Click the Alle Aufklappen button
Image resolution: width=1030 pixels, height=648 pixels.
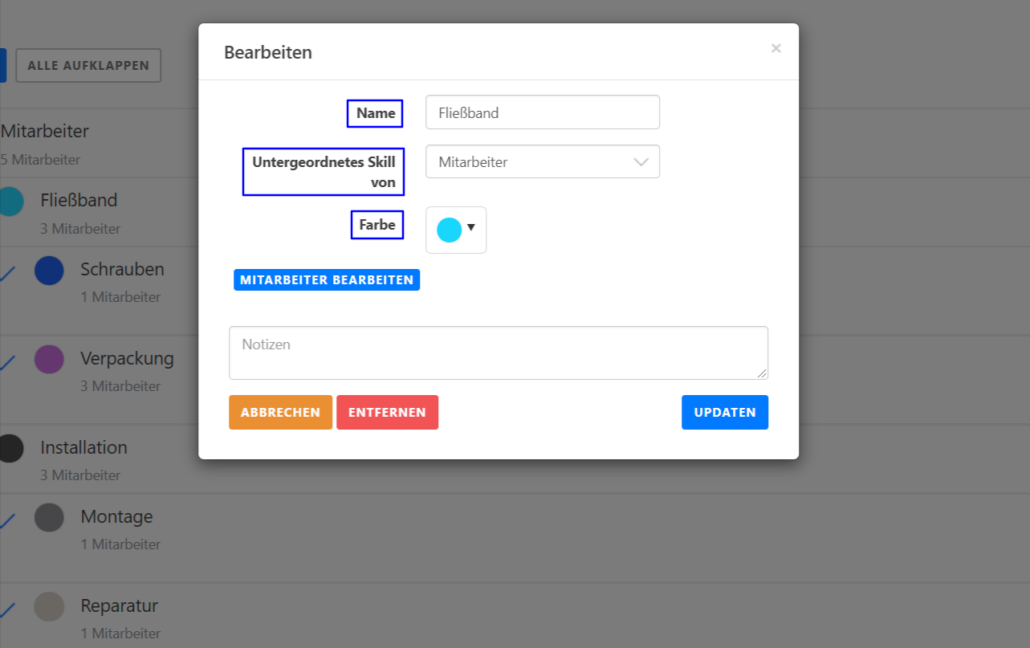[x=88, y=66]
